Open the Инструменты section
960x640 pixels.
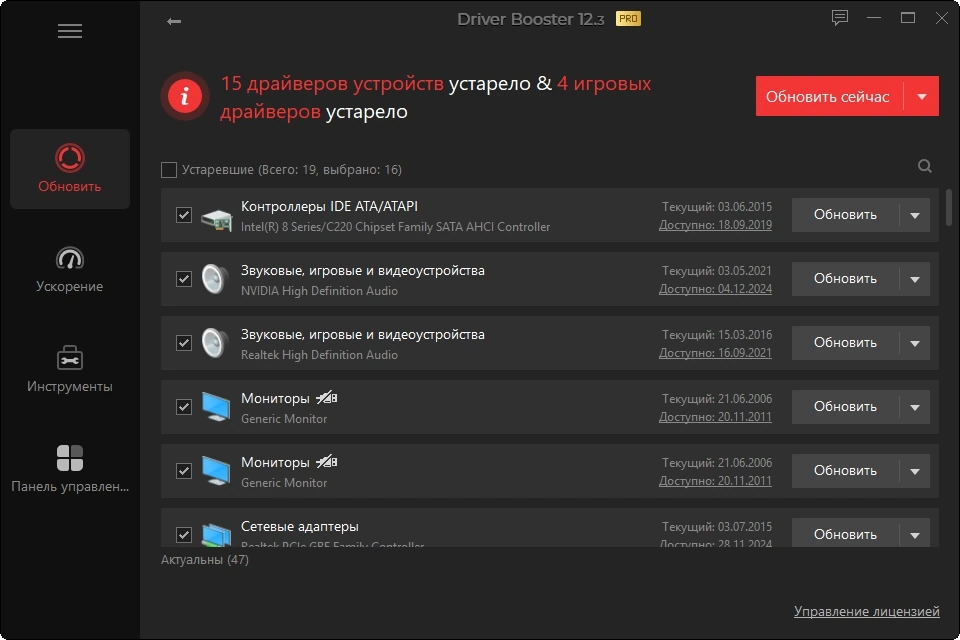pyautogui.click(x=70, y=369)
